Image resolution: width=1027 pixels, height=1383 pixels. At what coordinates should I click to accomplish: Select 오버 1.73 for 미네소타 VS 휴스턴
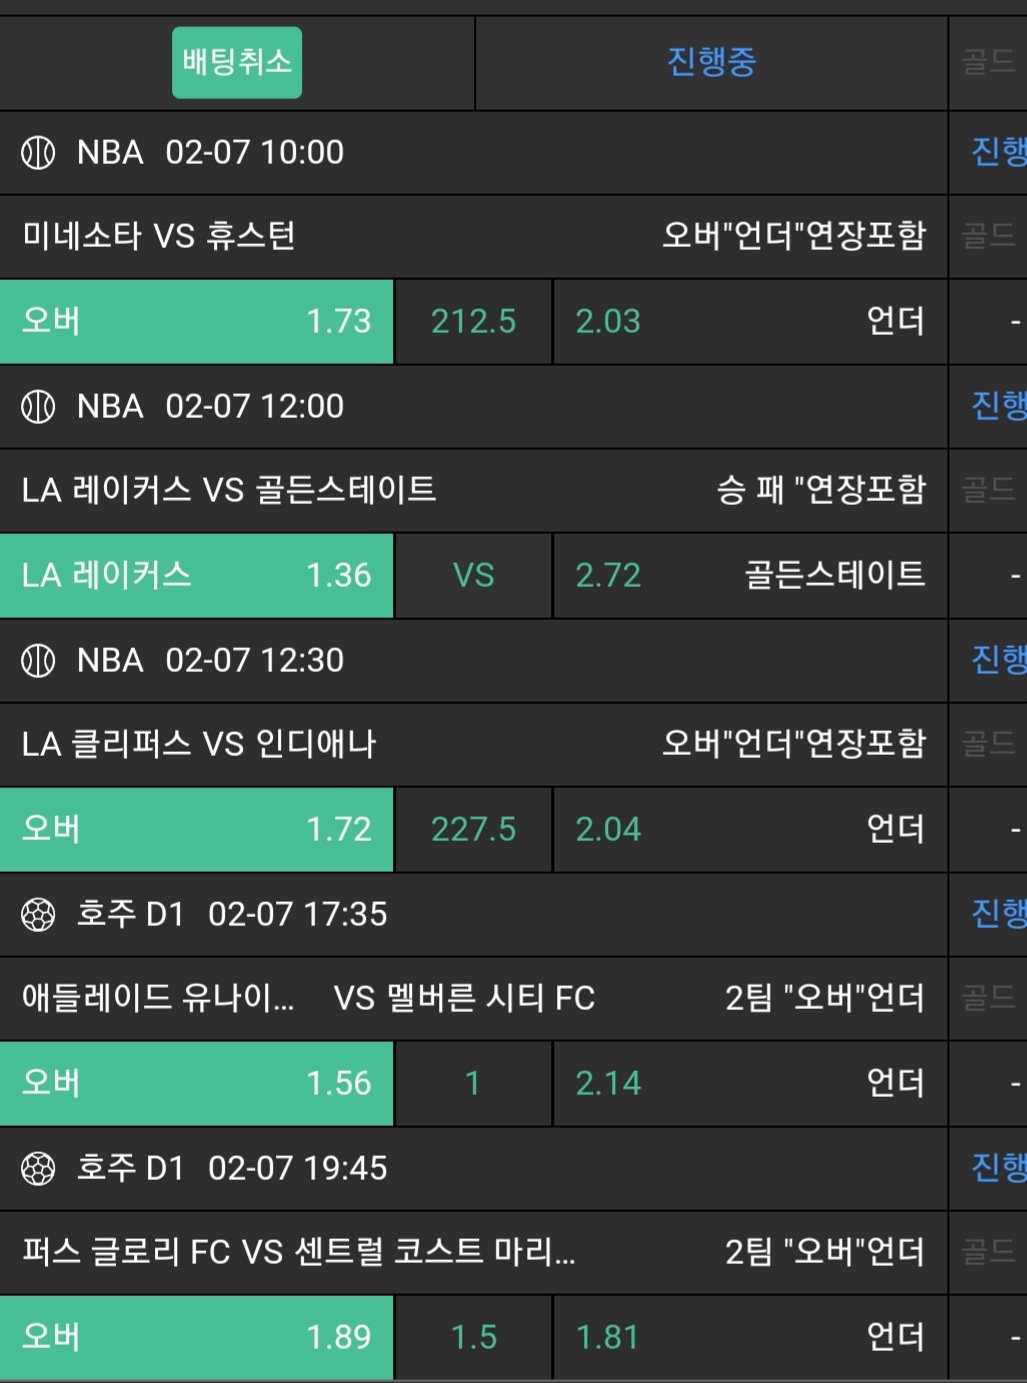pos(197,321)
